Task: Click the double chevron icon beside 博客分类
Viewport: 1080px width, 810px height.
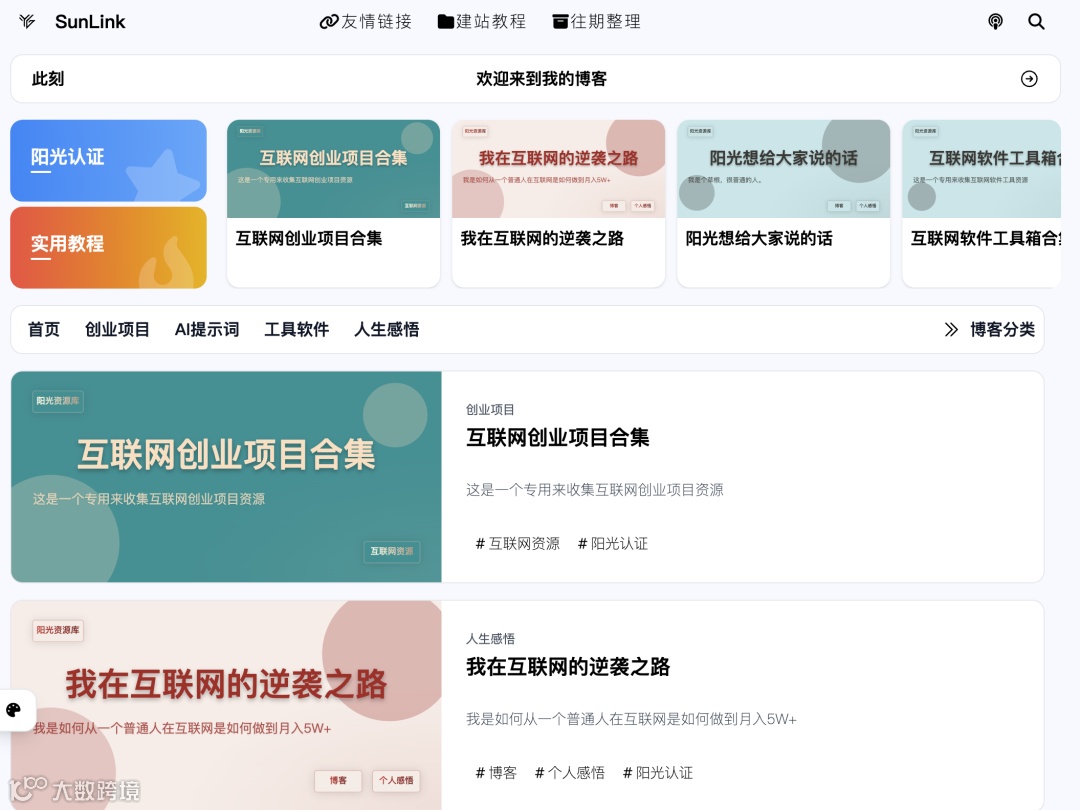Action: pos(951,329)
